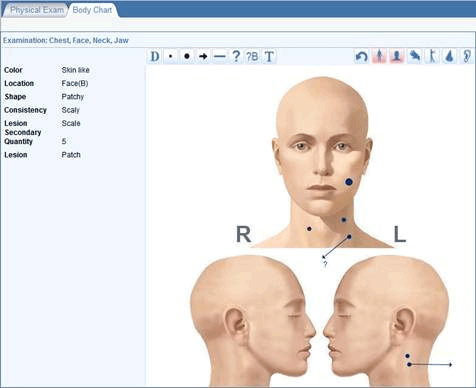This screenshot has width=476, height=388.
Task: Select the question mark annotation tool
Action: click(236, 56)
